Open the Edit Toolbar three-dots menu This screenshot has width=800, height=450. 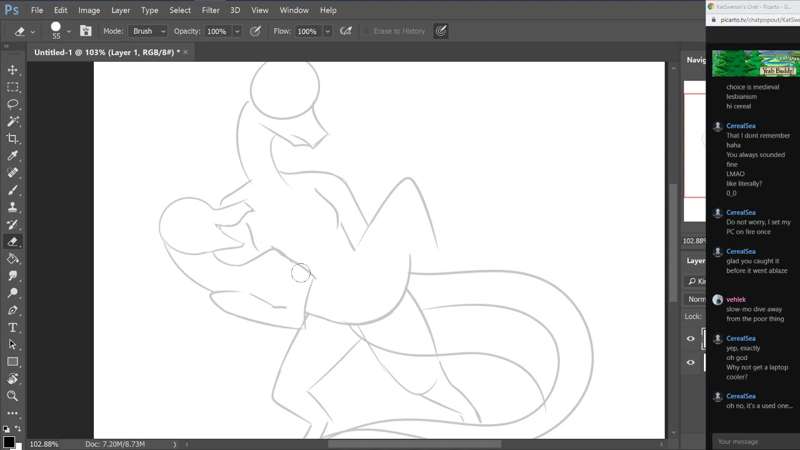coord(13,413)
